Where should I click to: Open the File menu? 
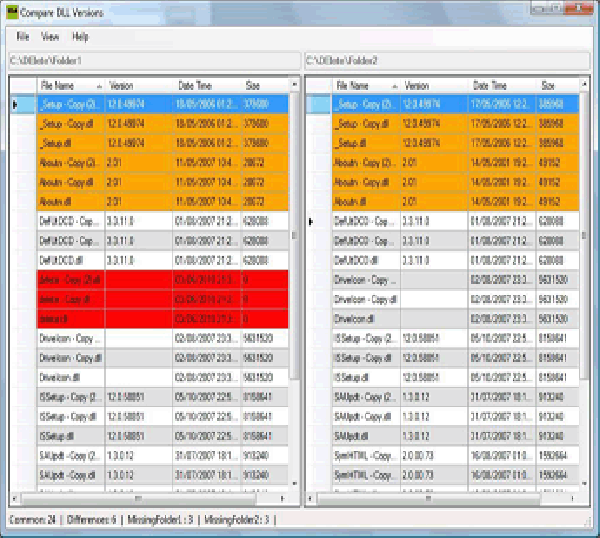(x=22, y=37)
